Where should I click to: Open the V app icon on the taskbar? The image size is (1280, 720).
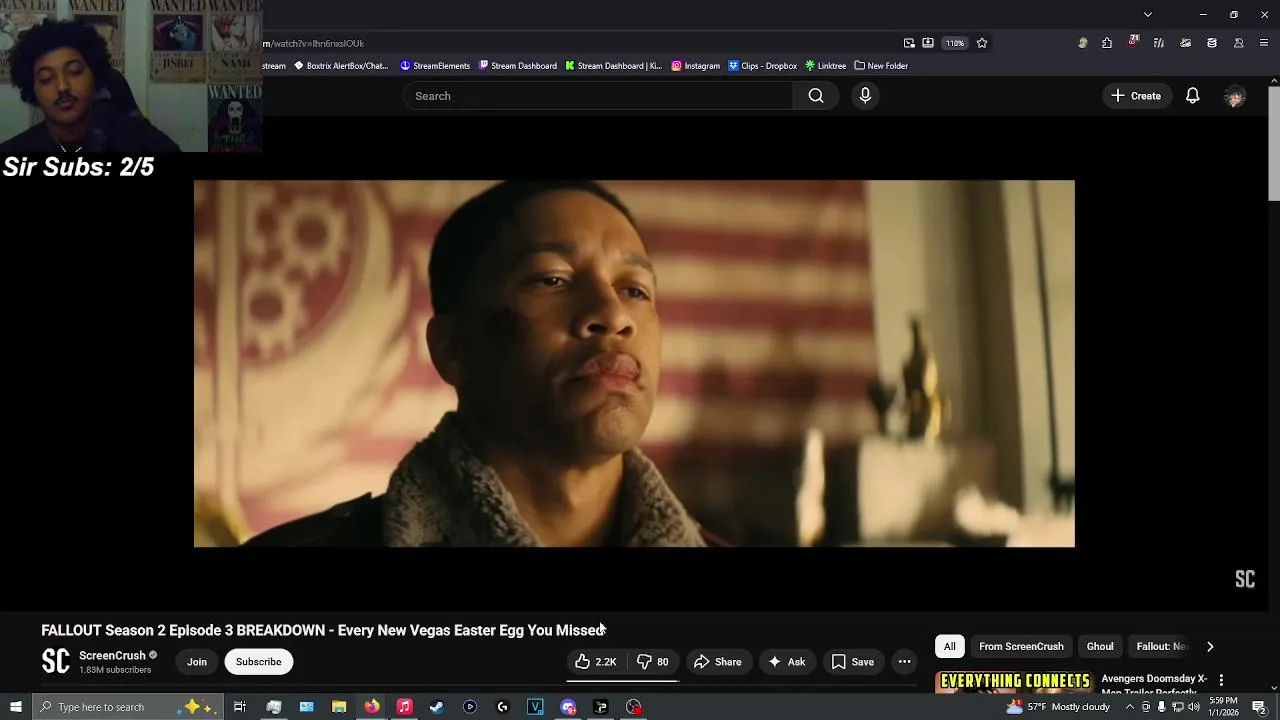click(535, 707)
